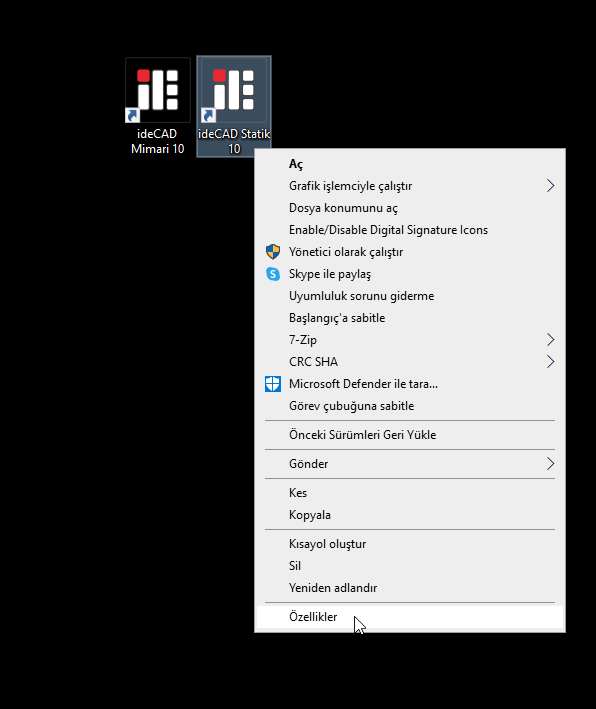
Task: Open Özellikler at the menu bottom
Action: click(x=410, y=617)
